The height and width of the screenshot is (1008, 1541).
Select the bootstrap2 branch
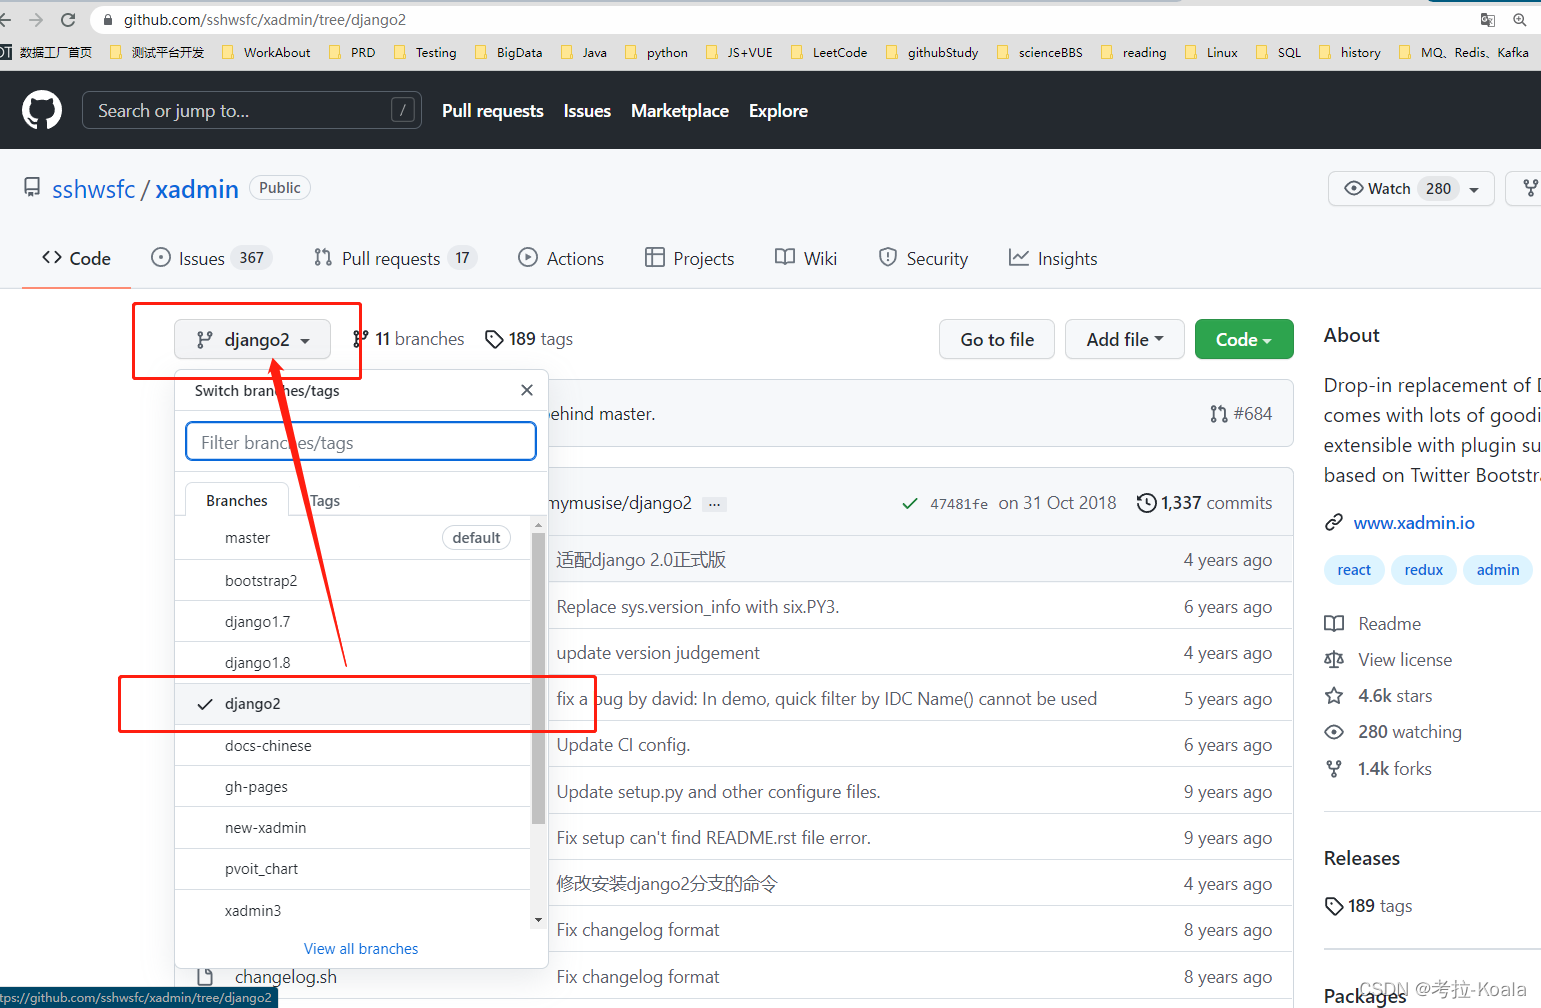[353, 580]
